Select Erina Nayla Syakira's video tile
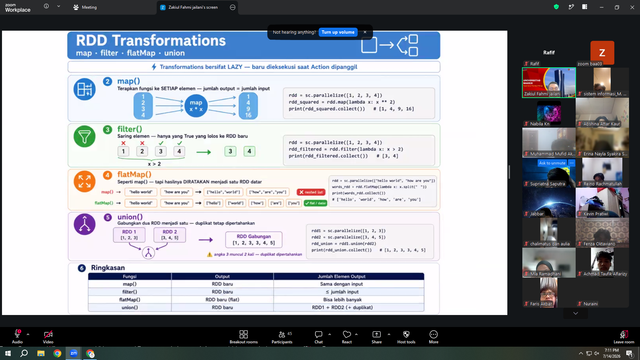640x360 pixels. tap(602, 142)
